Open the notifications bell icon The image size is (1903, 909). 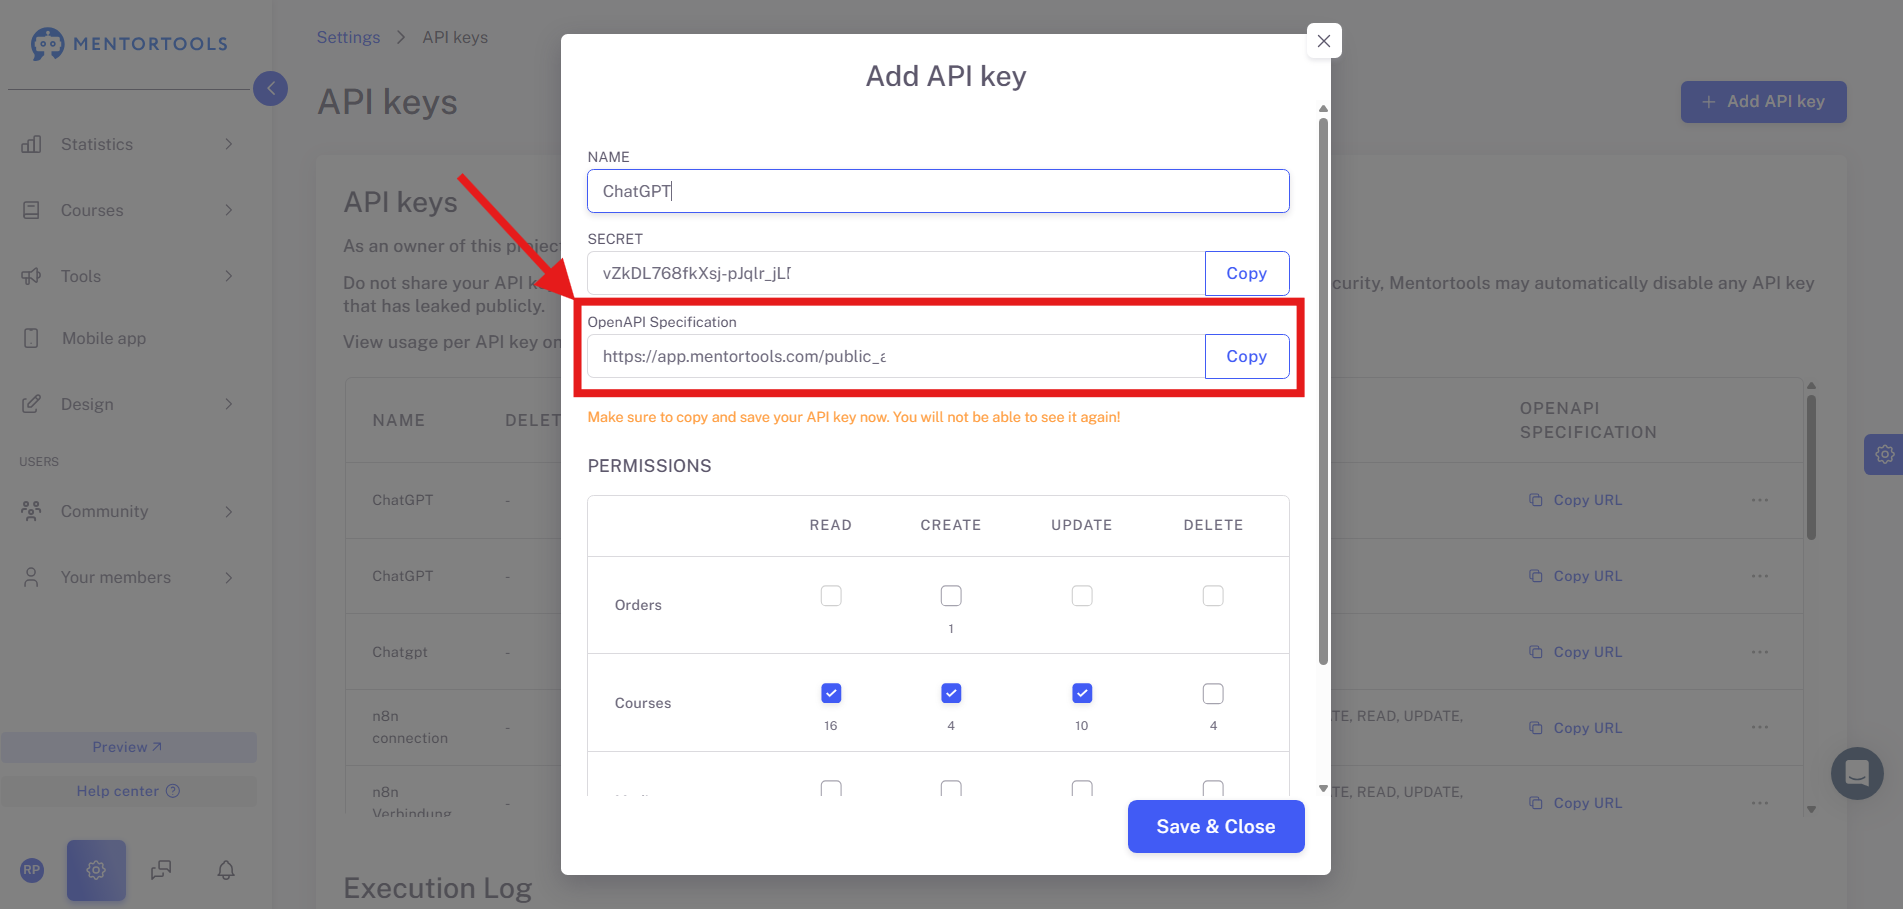226,870
